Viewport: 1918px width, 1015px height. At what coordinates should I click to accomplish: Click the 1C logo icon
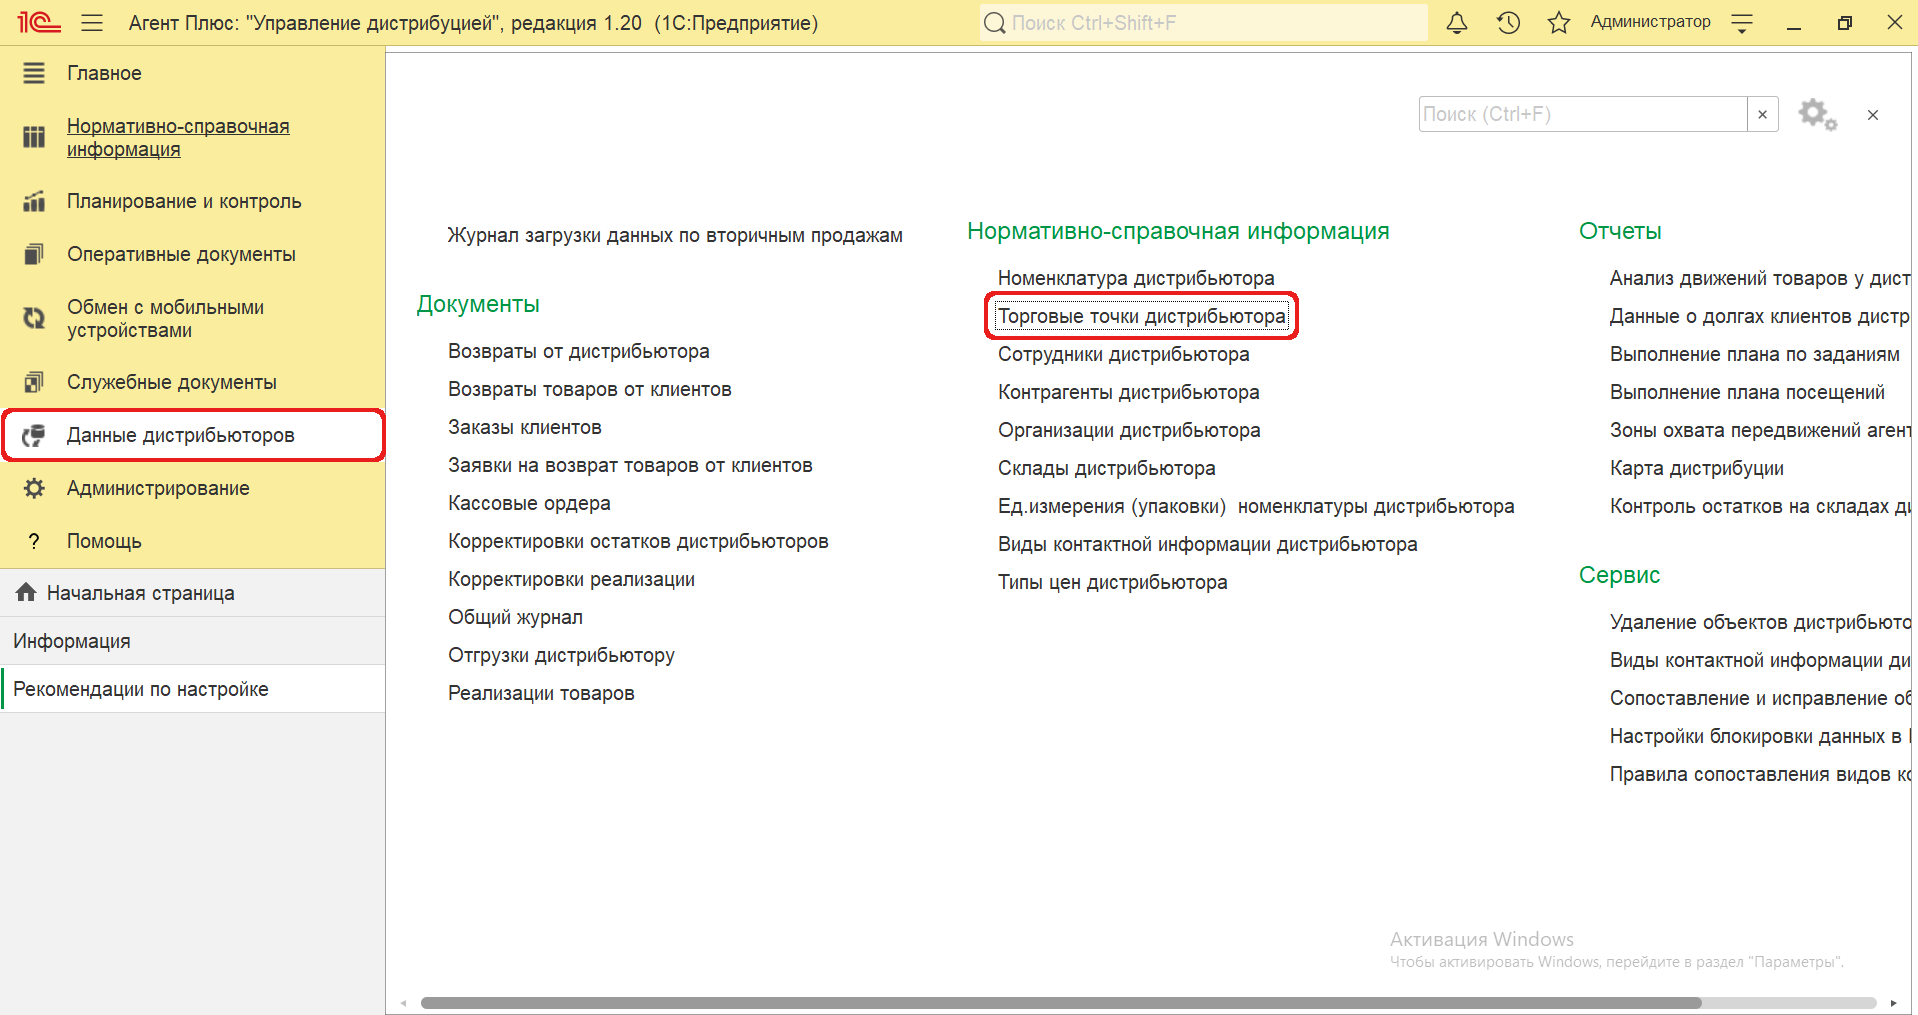point(38,22)
